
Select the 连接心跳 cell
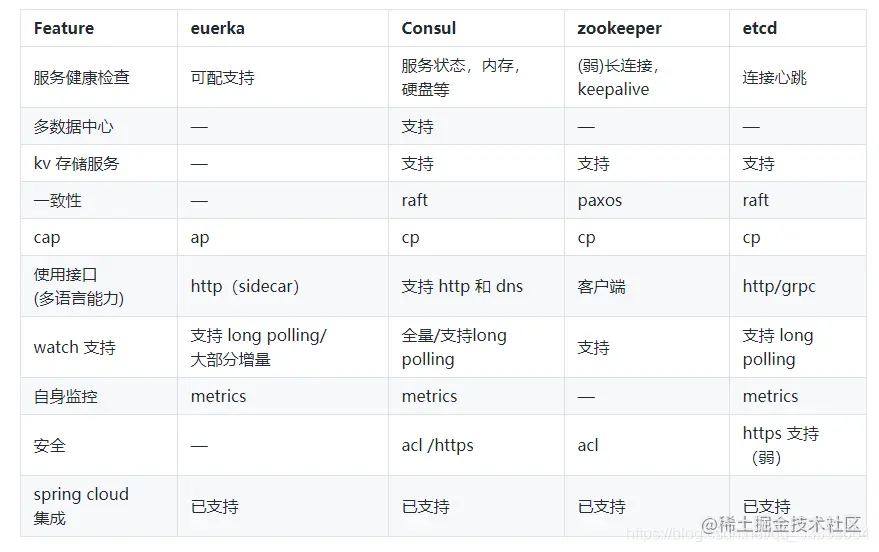[774, 77]
